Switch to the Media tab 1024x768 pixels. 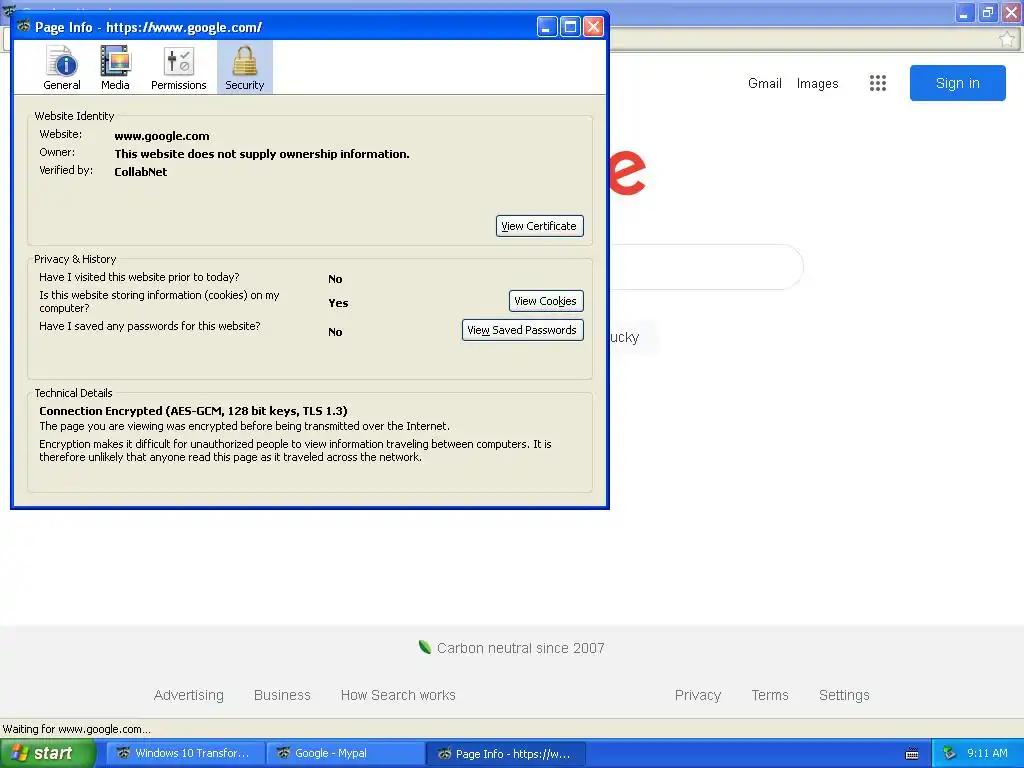coord(115,67)
